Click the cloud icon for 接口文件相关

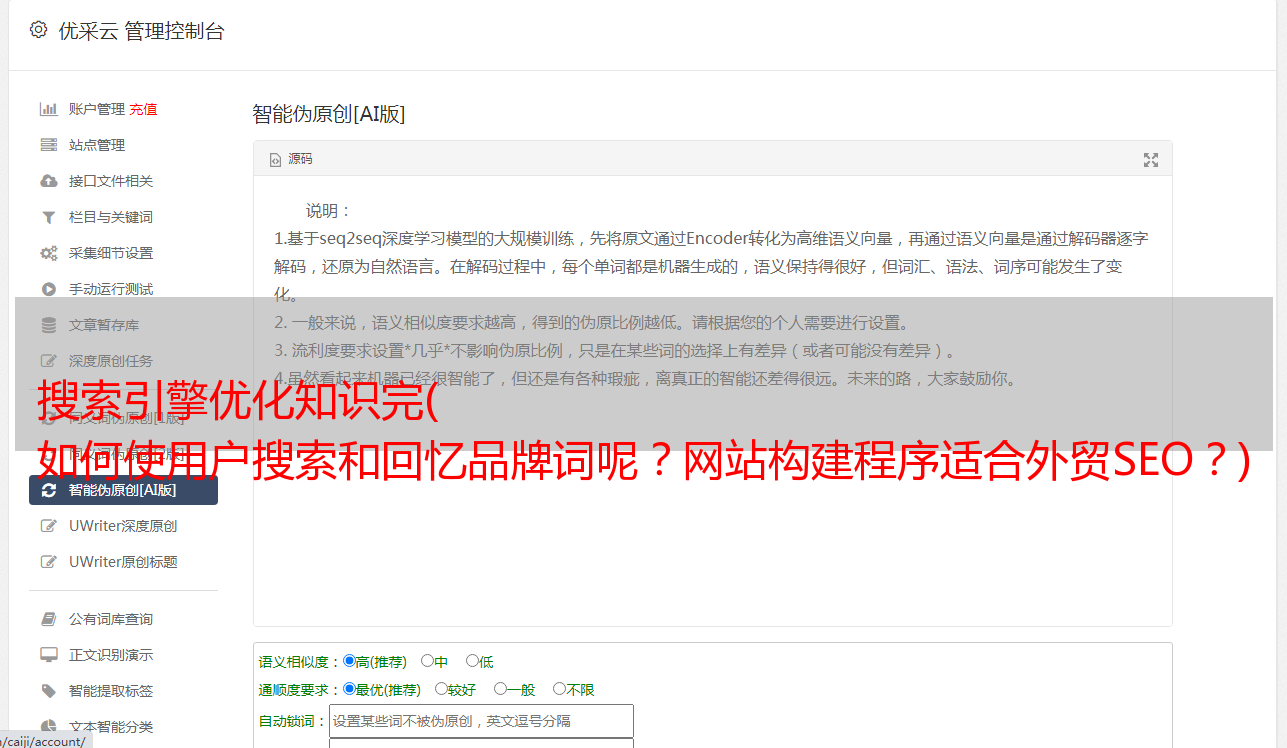pos(48,181)
